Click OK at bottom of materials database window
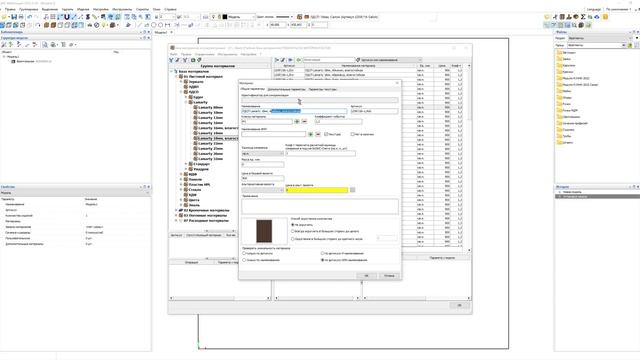 [x=459, y=305]
